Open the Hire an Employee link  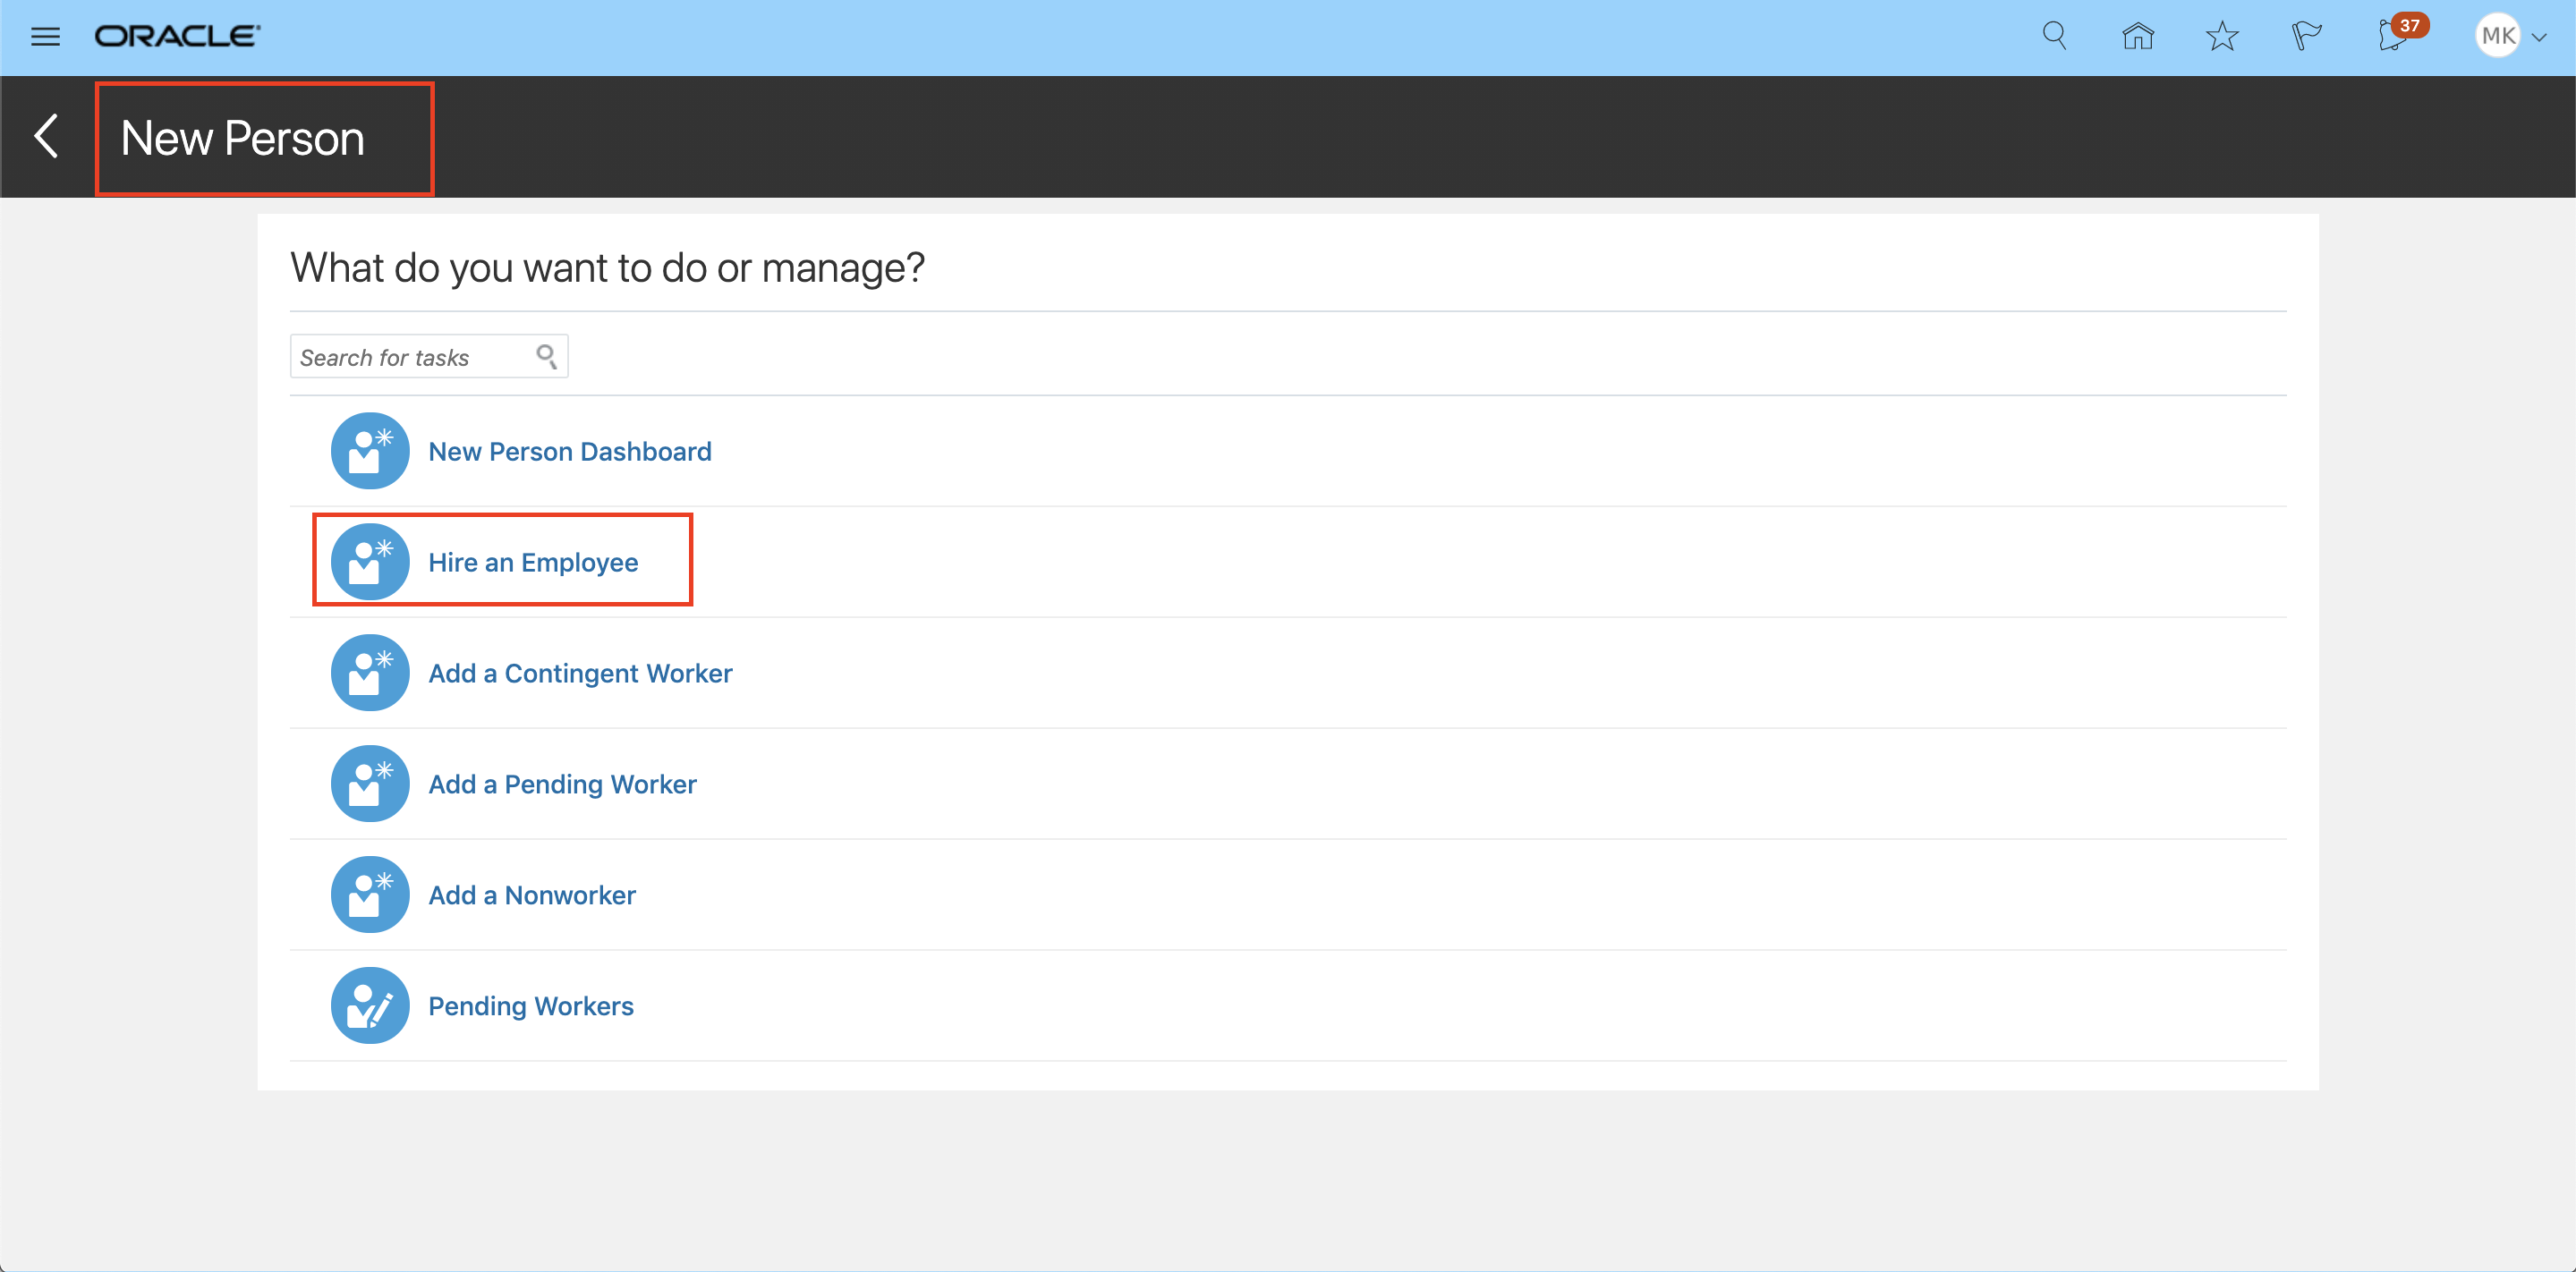533,563
